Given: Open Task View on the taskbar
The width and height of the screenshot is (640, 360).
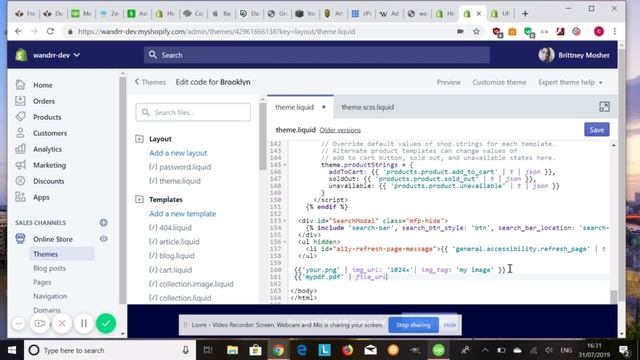Looking at the screenshot, I should pyautogui.click(x=208, y=350).
